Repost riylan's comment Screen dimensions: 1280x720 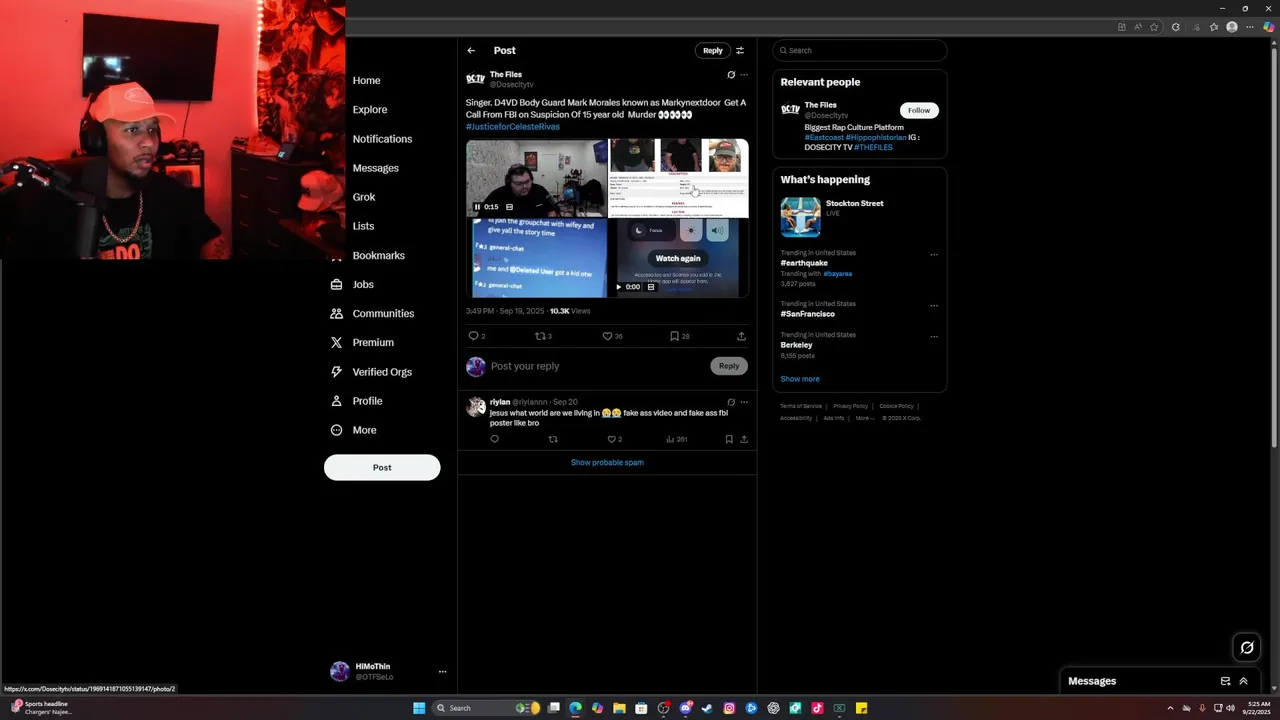pos(553,439)
